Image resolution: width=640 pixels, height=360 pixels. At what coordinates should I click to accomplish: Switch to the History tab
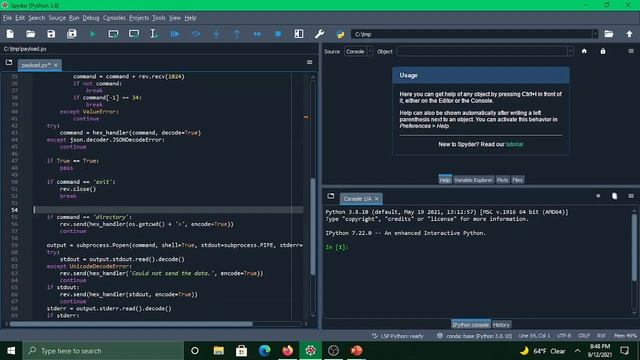point(501,325)
